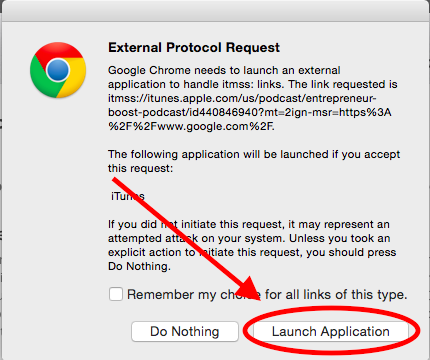Click the 'this request:' text line
Image resolution: width=430 pixels, height=360 pixels.
(x=140, y=168)
